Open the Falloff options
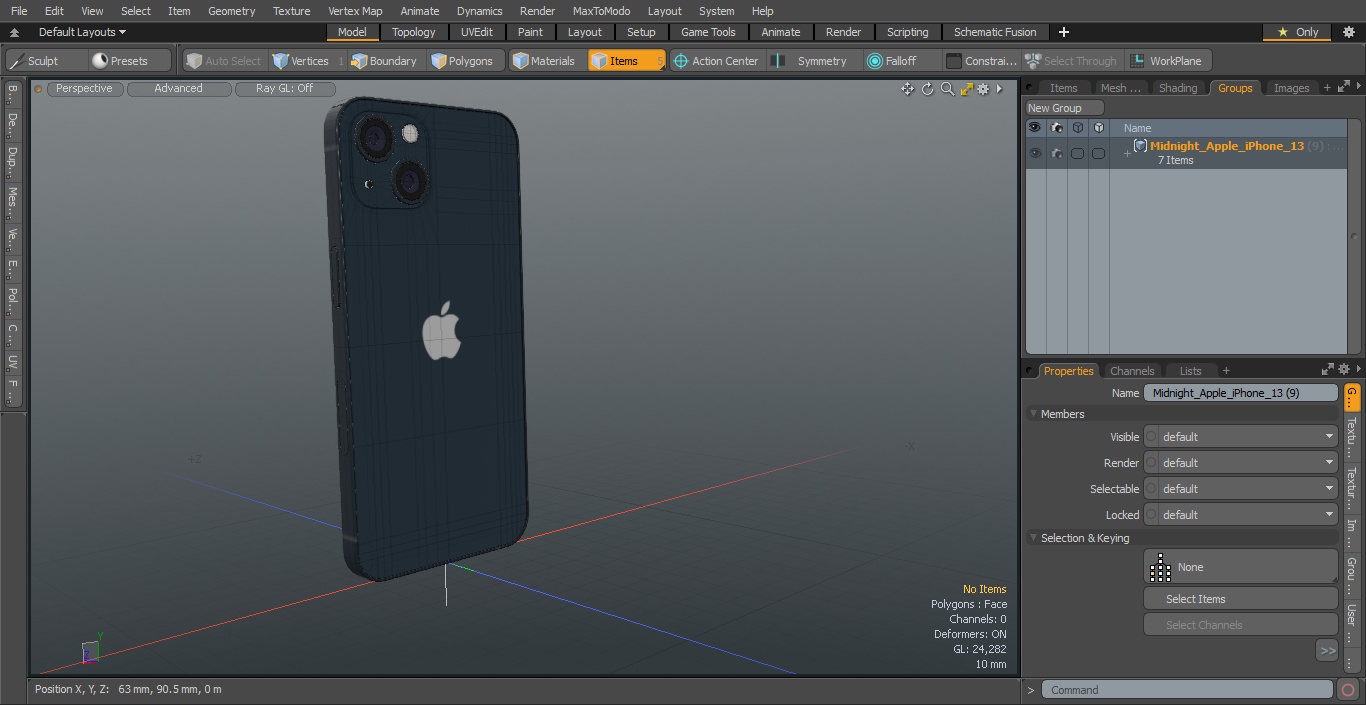Screen dimensions: 1366x705 tap(901, 61)
